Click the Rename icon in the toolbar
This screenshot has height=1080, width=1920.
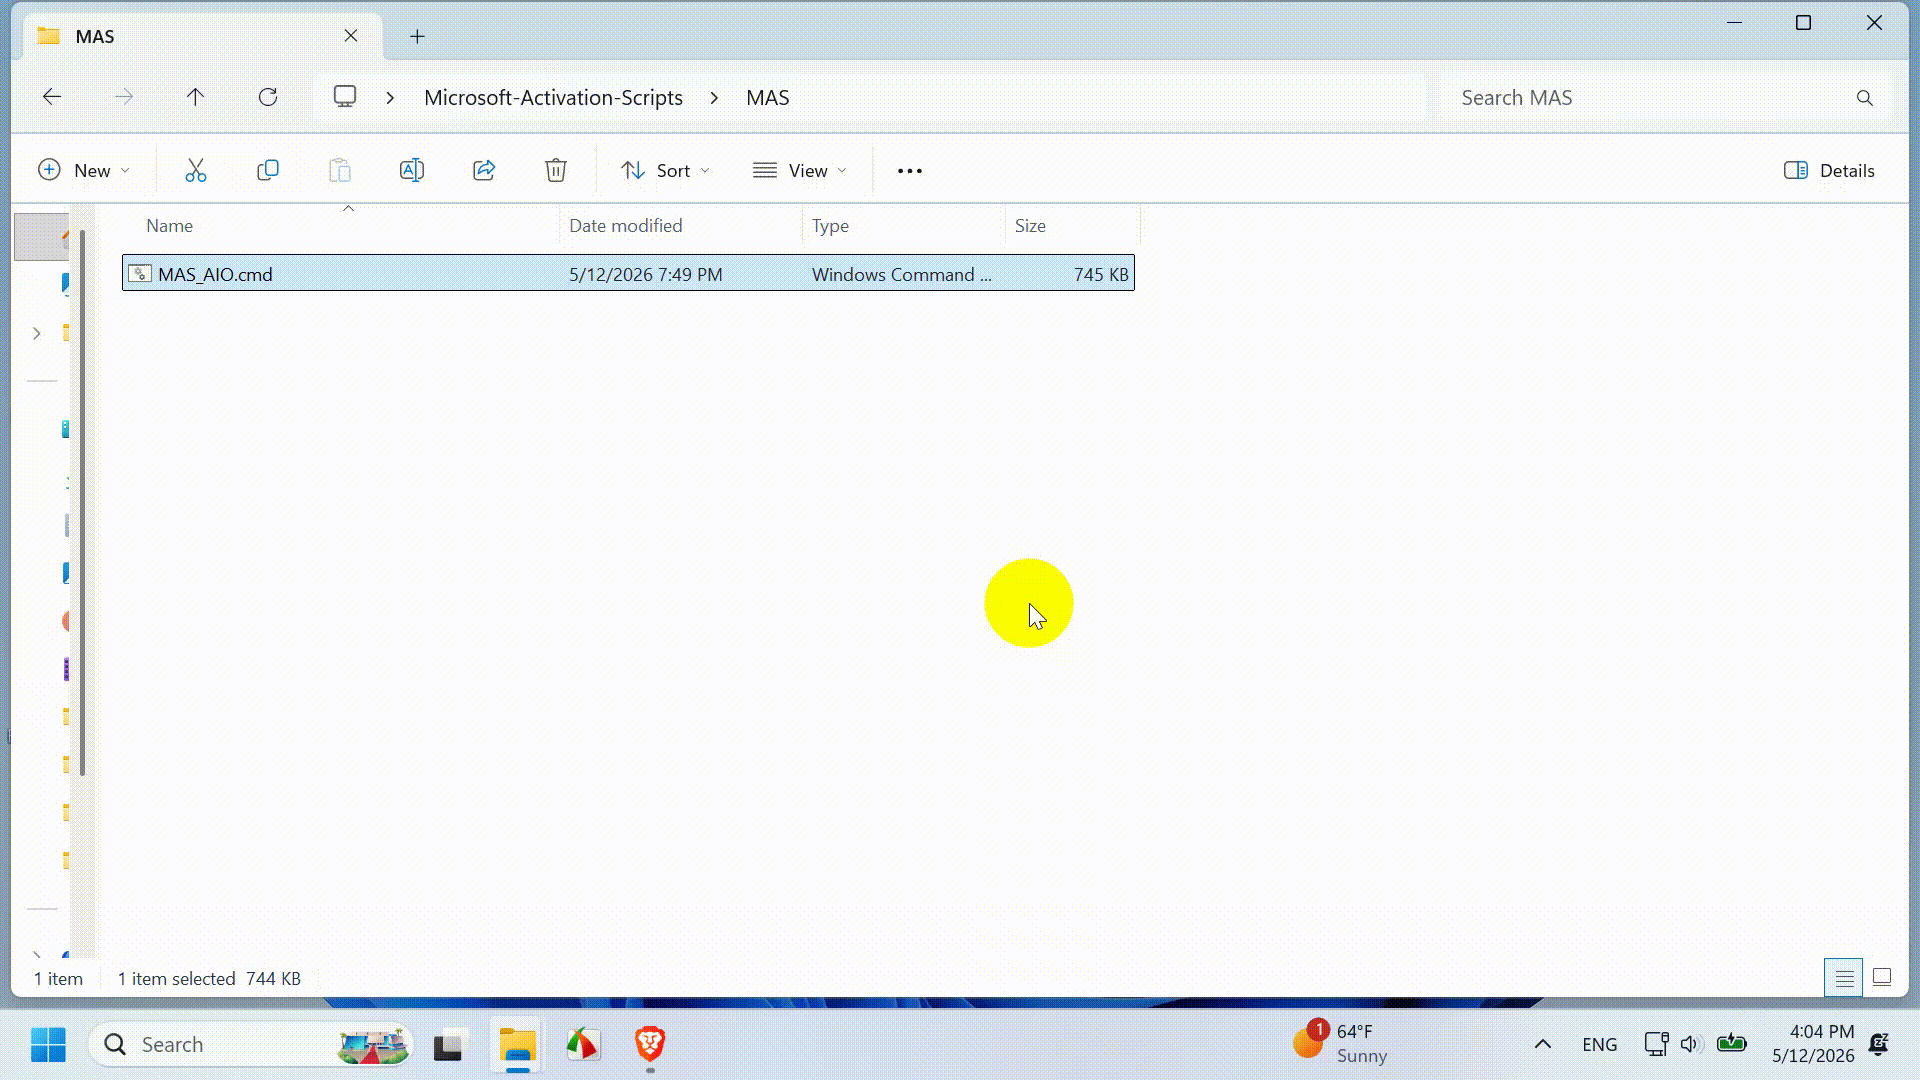[412, 170]
